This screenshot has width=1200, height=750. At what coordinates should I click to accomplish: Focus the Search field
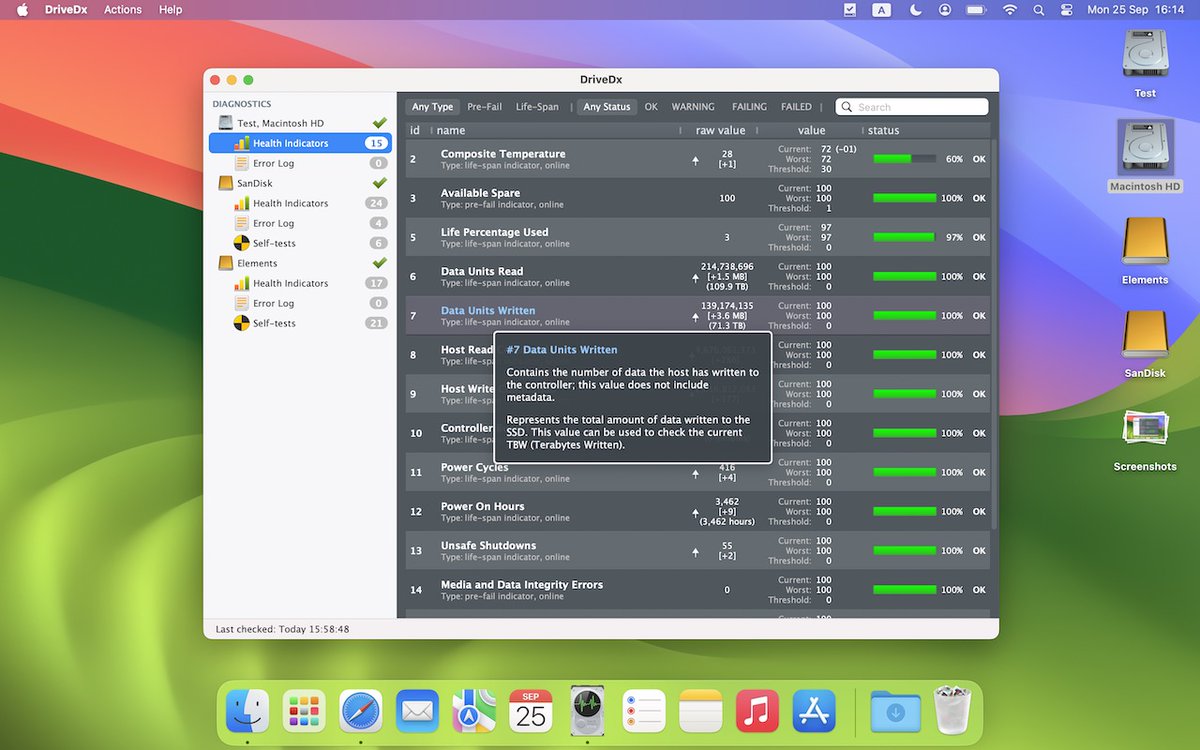[912, 107]
